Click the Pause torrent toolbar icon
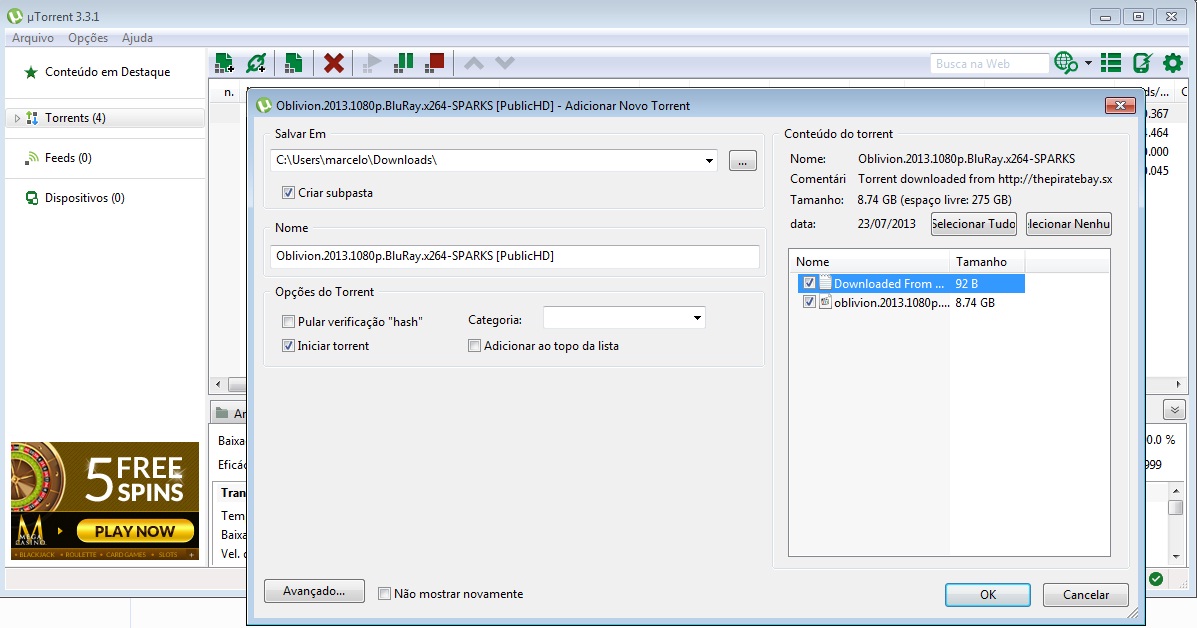Viewport: 1197px width, 628px height. (x=403, y=63)
